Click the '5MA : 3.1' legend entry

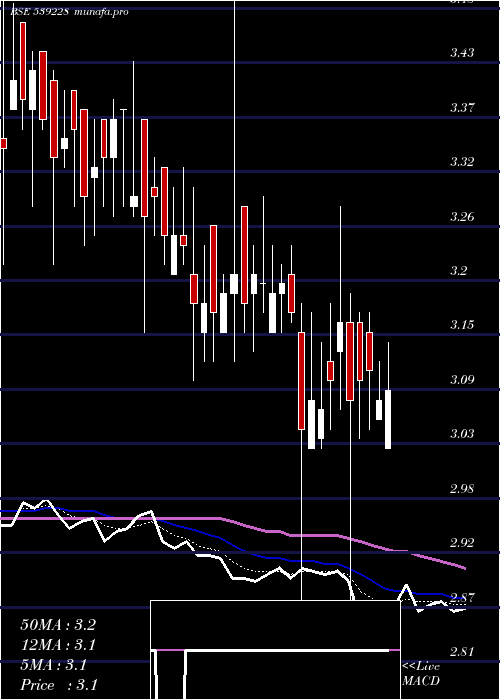pos(54,665)
